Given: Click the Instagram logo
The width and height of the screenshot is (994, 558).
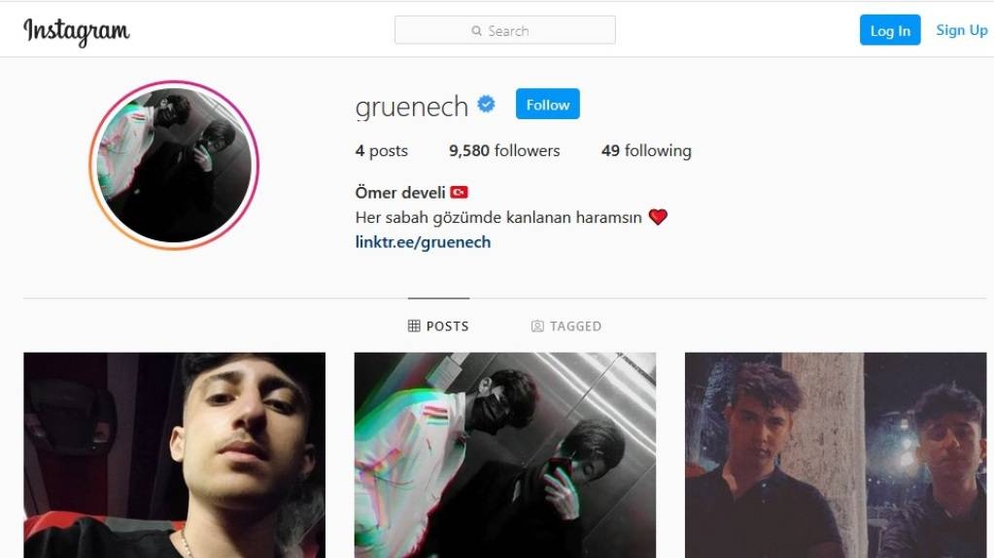Looking at the screenshot, I should (x=77, y=31).
